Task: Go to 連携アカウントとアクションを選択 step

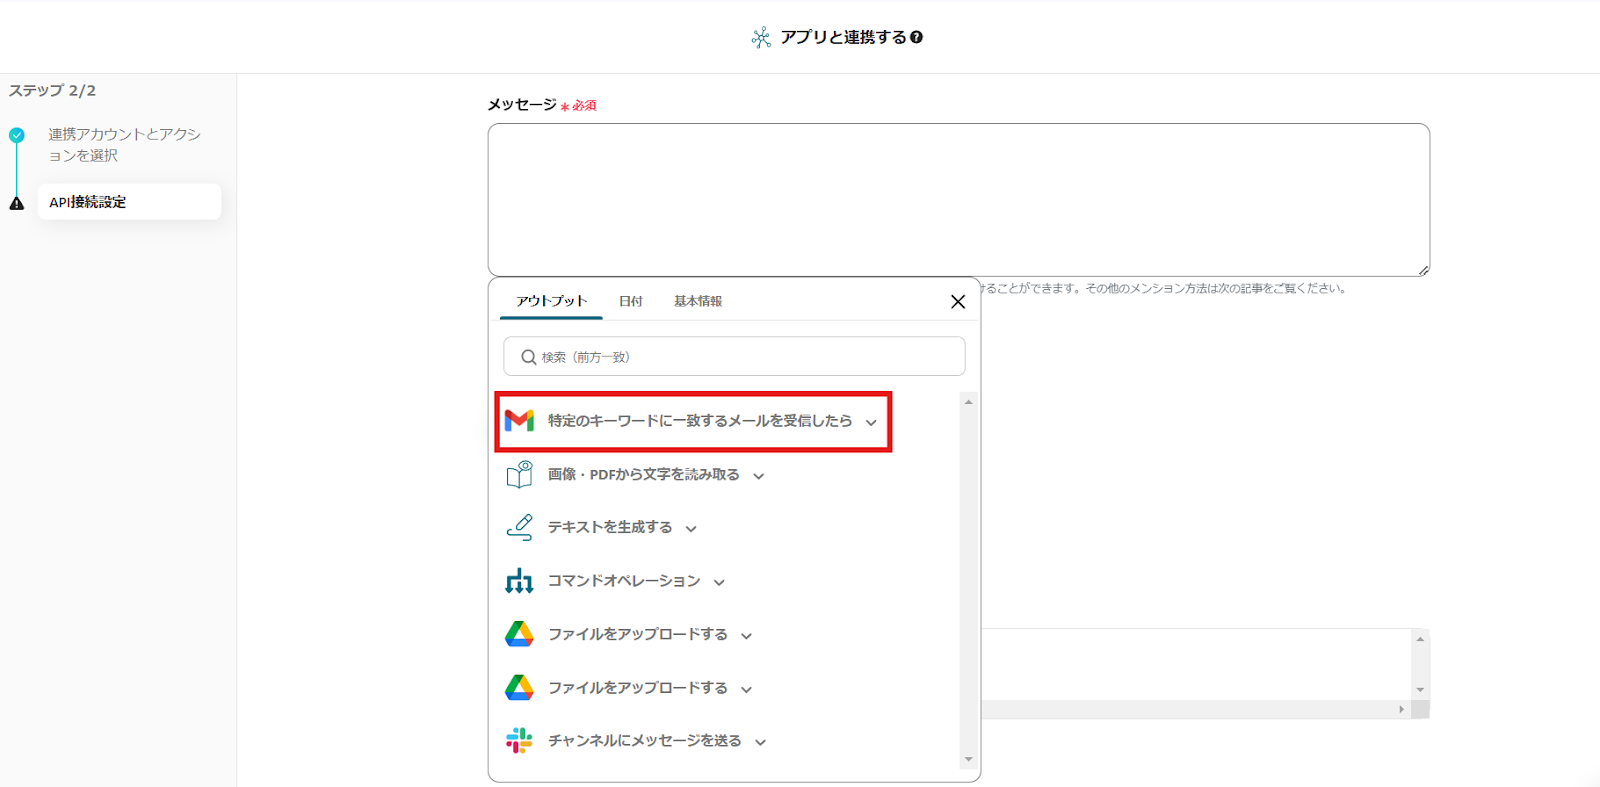Action: [x=124, y=144]
